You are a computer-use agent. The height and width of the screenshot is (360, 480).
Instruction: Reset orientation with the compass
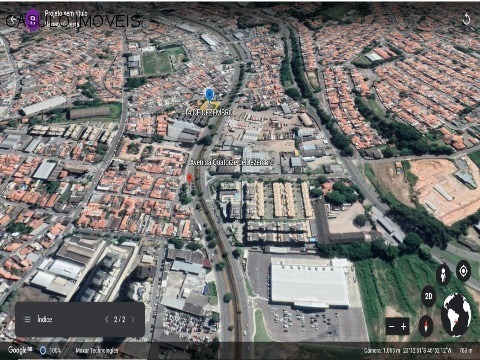[426, 326]
